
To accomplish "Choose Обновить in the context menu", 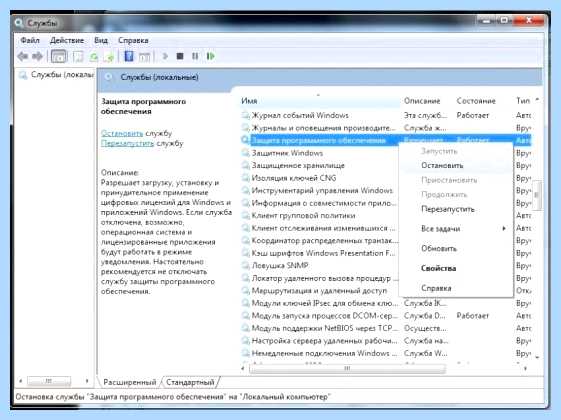I will (455, 248).
